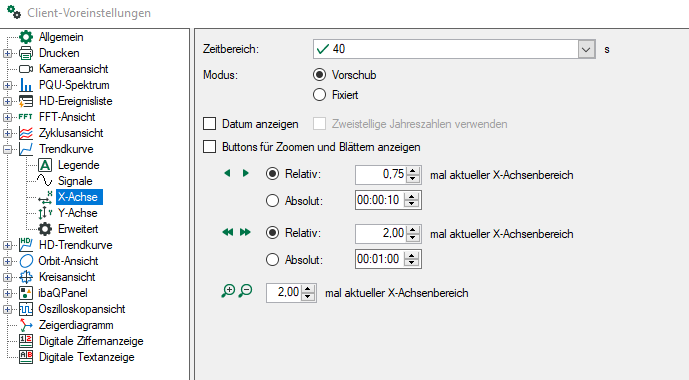Open the Legende settings page
The width and height of the screenshot is (689, 380).
(x=79, y=165)
